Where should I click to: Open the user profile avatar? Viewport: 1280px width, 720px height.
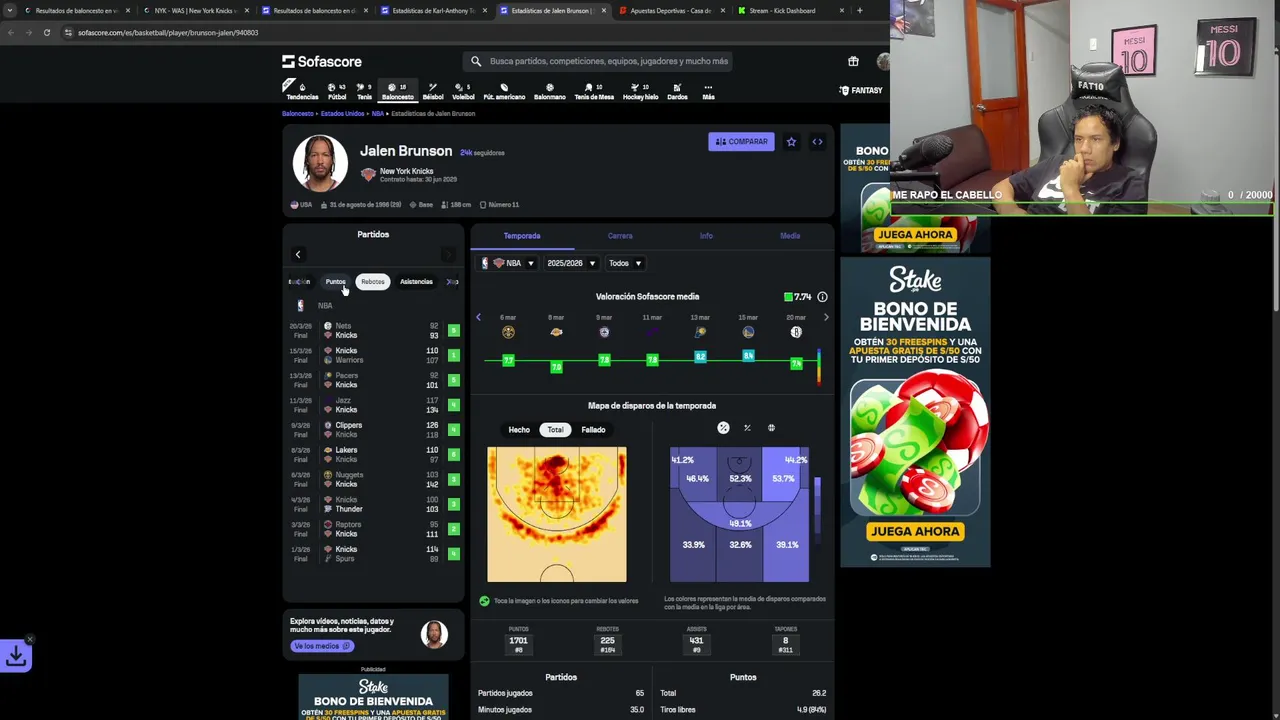tap(882, 61)
